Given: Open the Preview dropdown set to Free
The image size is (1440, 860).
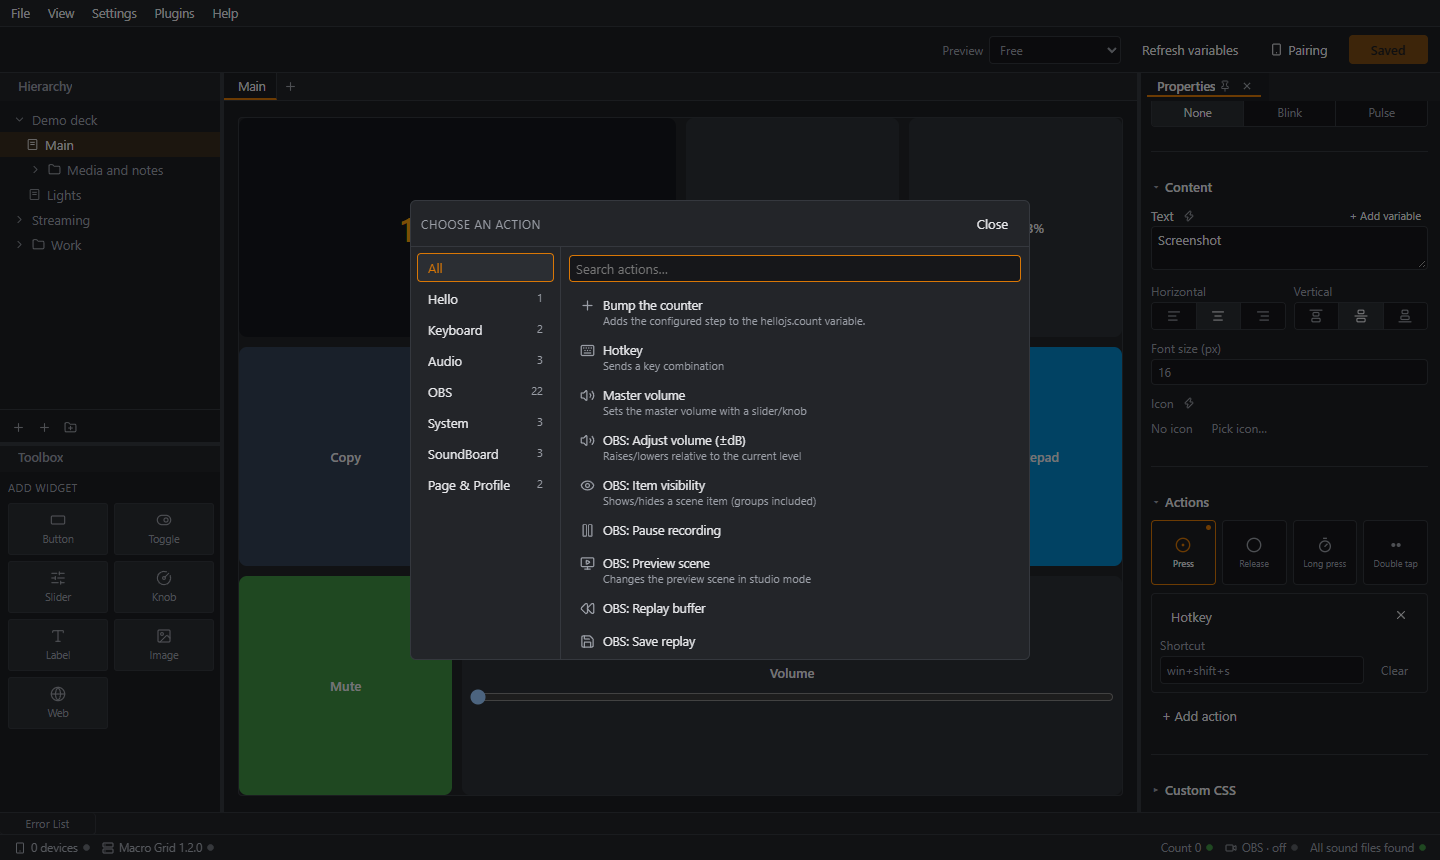Looking at the screenshot, I should (x=1055, y=50).
